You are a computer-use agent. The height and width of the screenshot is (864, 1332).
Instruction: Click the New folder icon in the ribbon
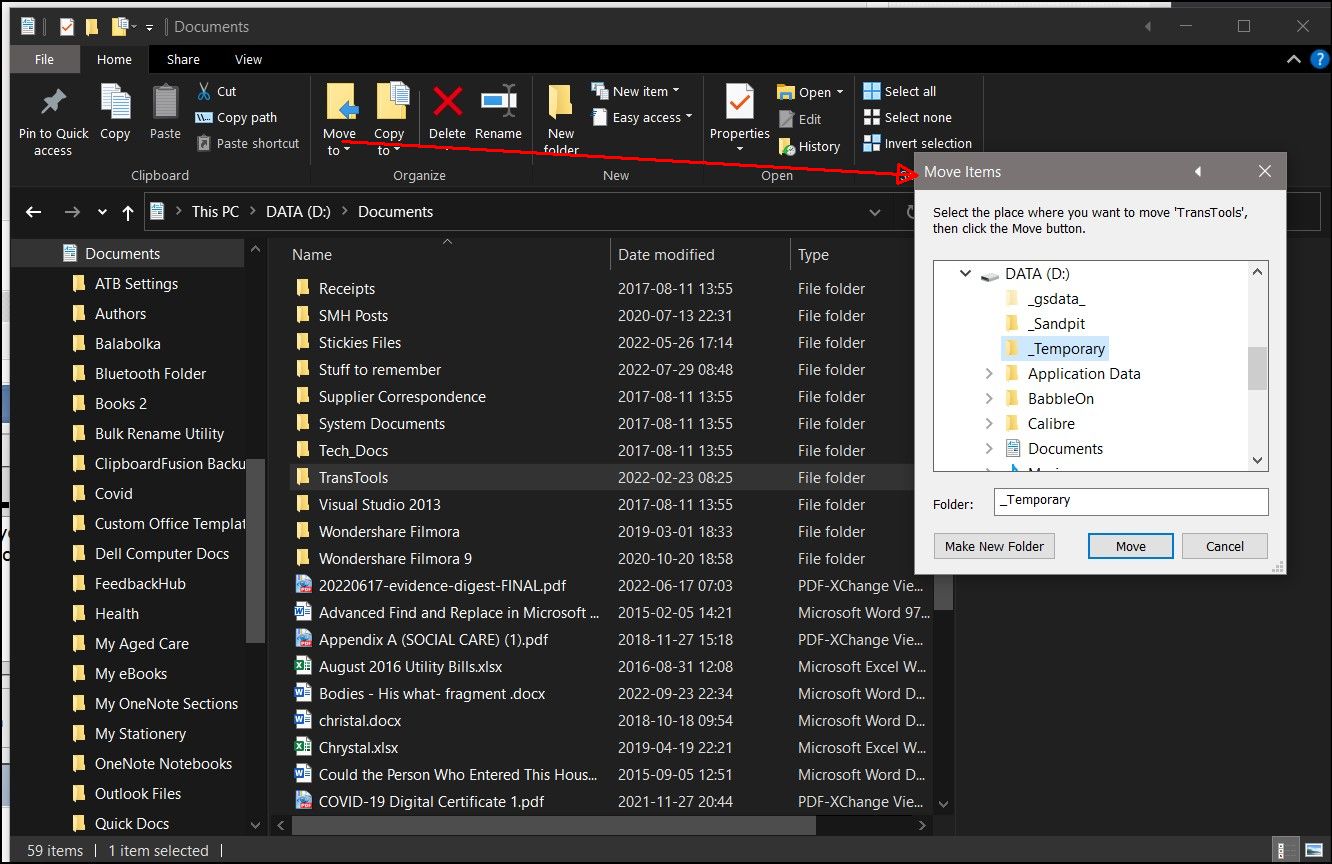561,103
